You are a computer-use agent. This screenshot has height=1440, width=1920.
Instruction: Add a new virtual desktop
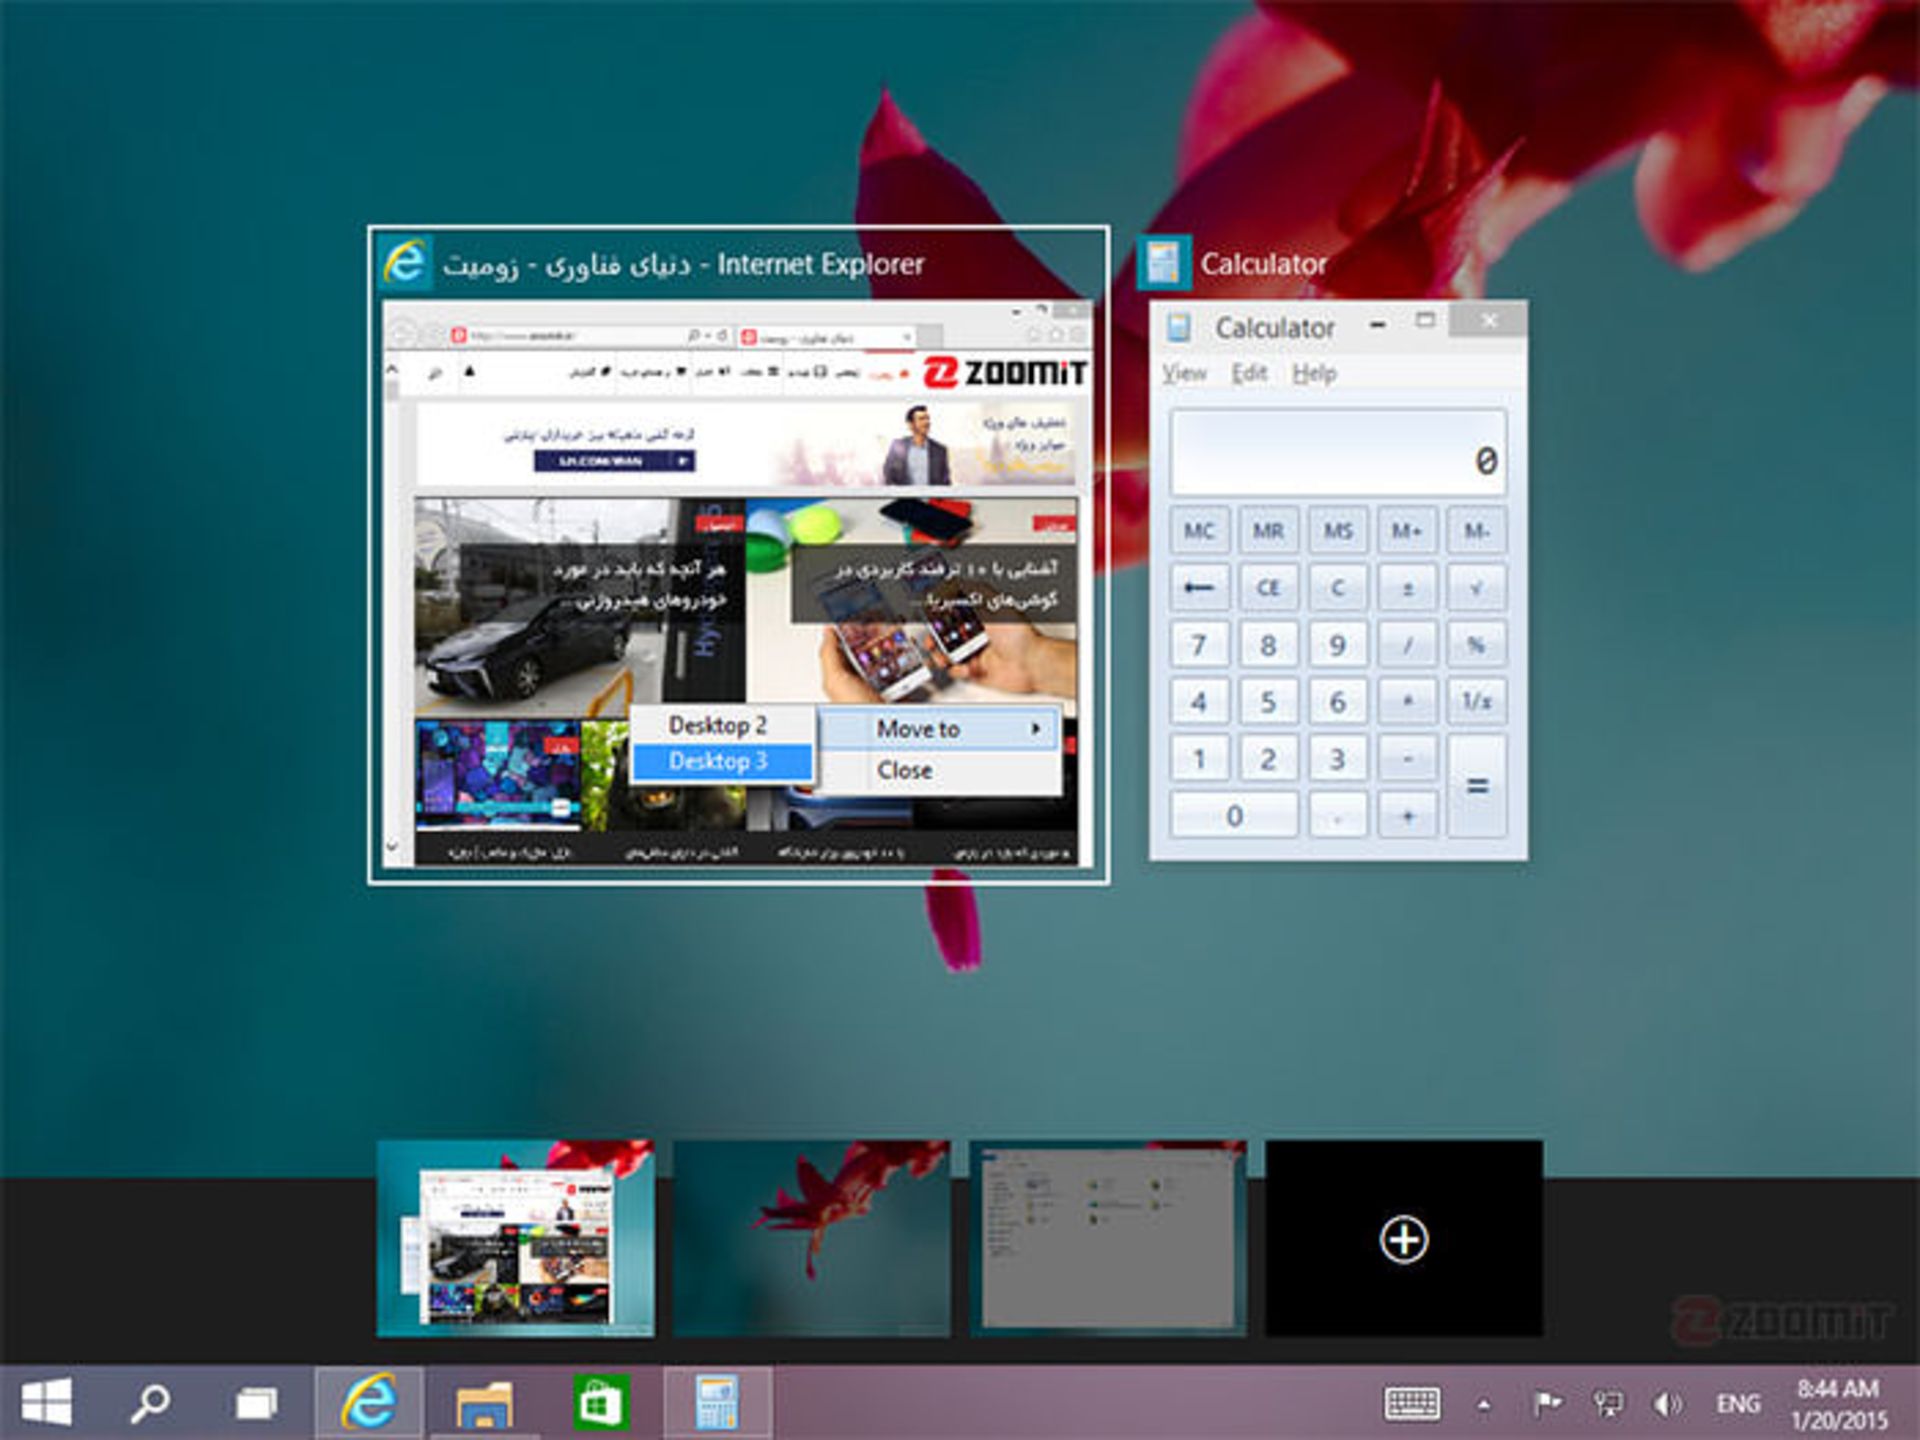click(1404, 1239)
